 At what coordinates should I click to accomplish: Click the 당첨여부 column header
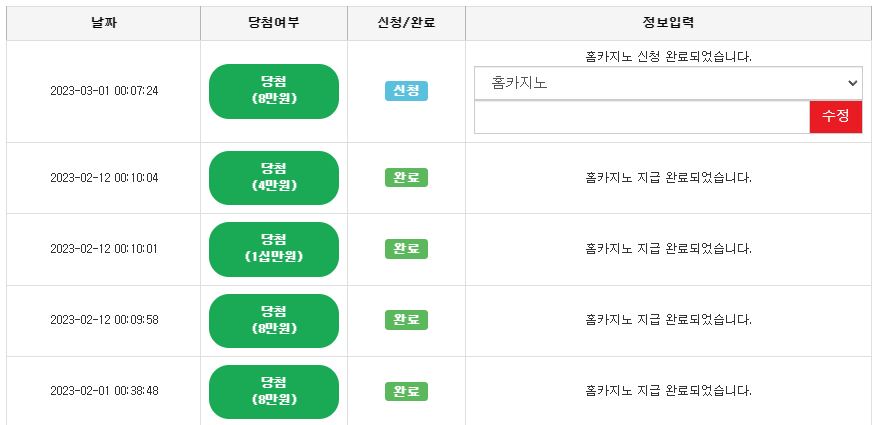tap(274, 23)
